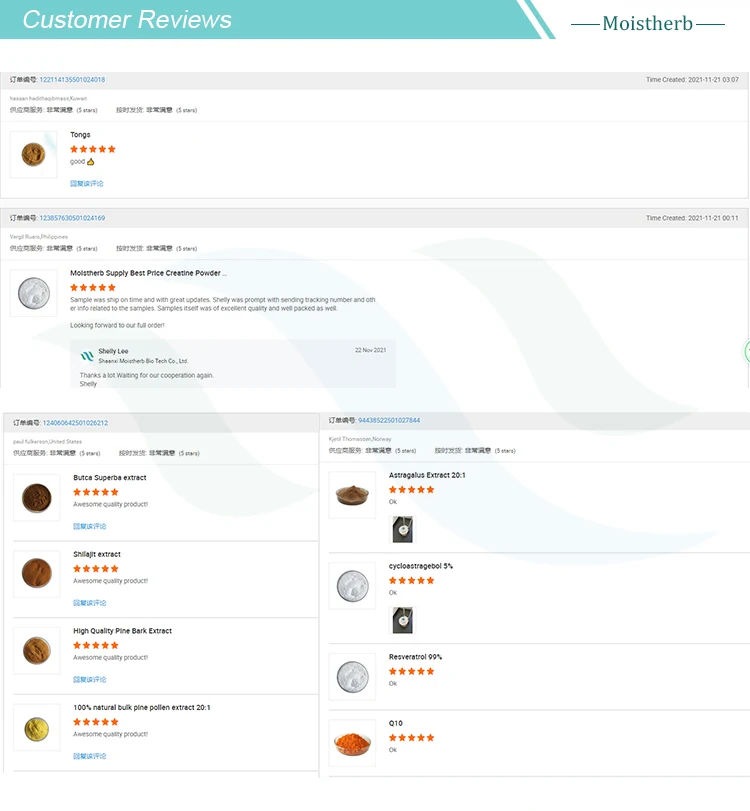Screen dimensions: 750x811
Task: Click the '22 Nov 2021' reply date
Action: coord(370,350)
